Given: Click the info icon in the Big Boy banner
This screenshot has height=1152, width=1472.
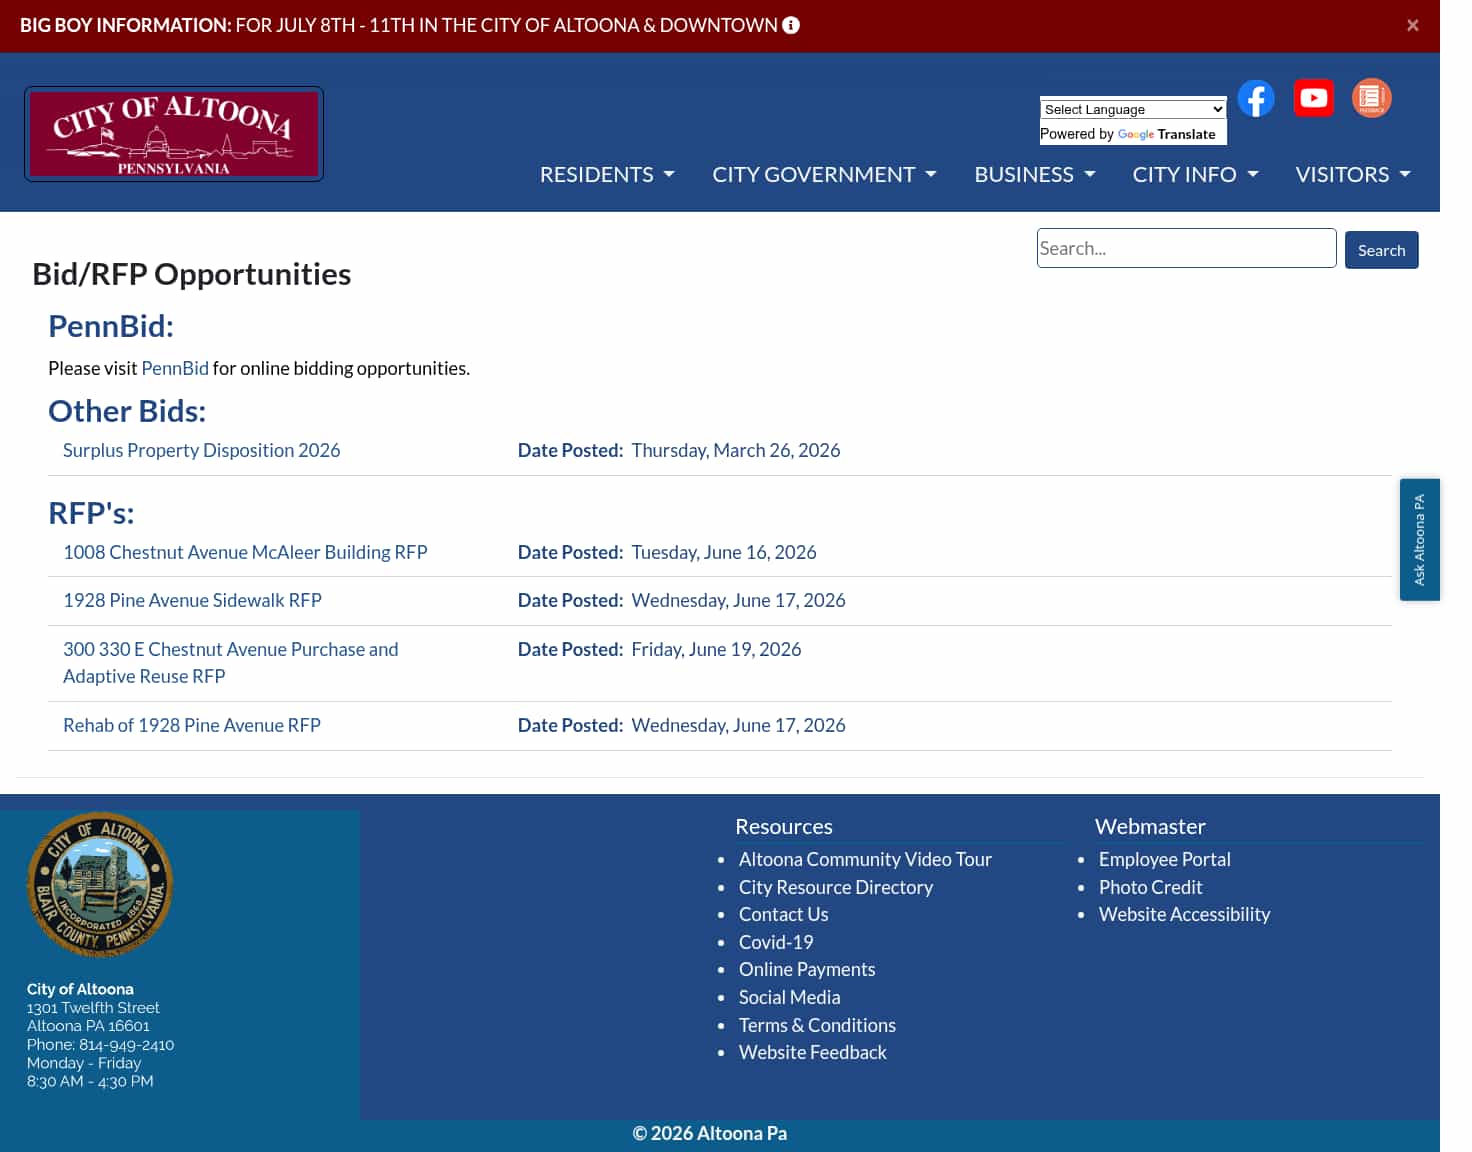Looking at the screenshot, I should point(791,25).
